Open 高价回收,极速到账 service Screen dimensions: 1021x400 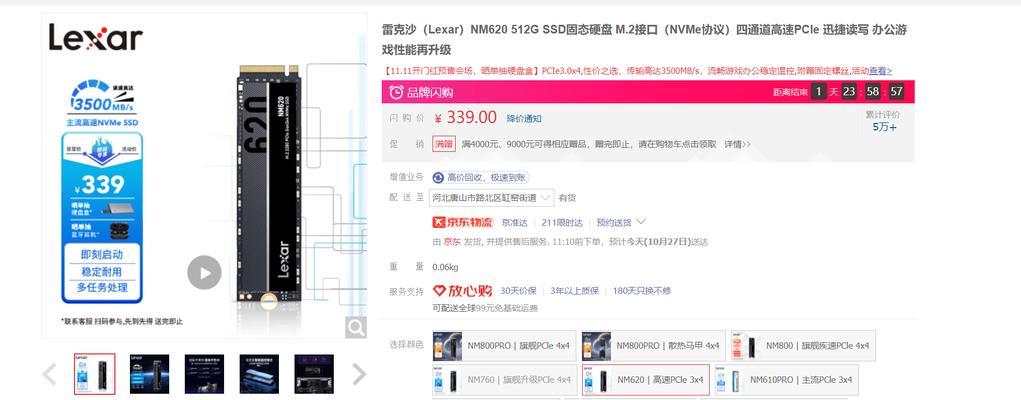point(481,177)
